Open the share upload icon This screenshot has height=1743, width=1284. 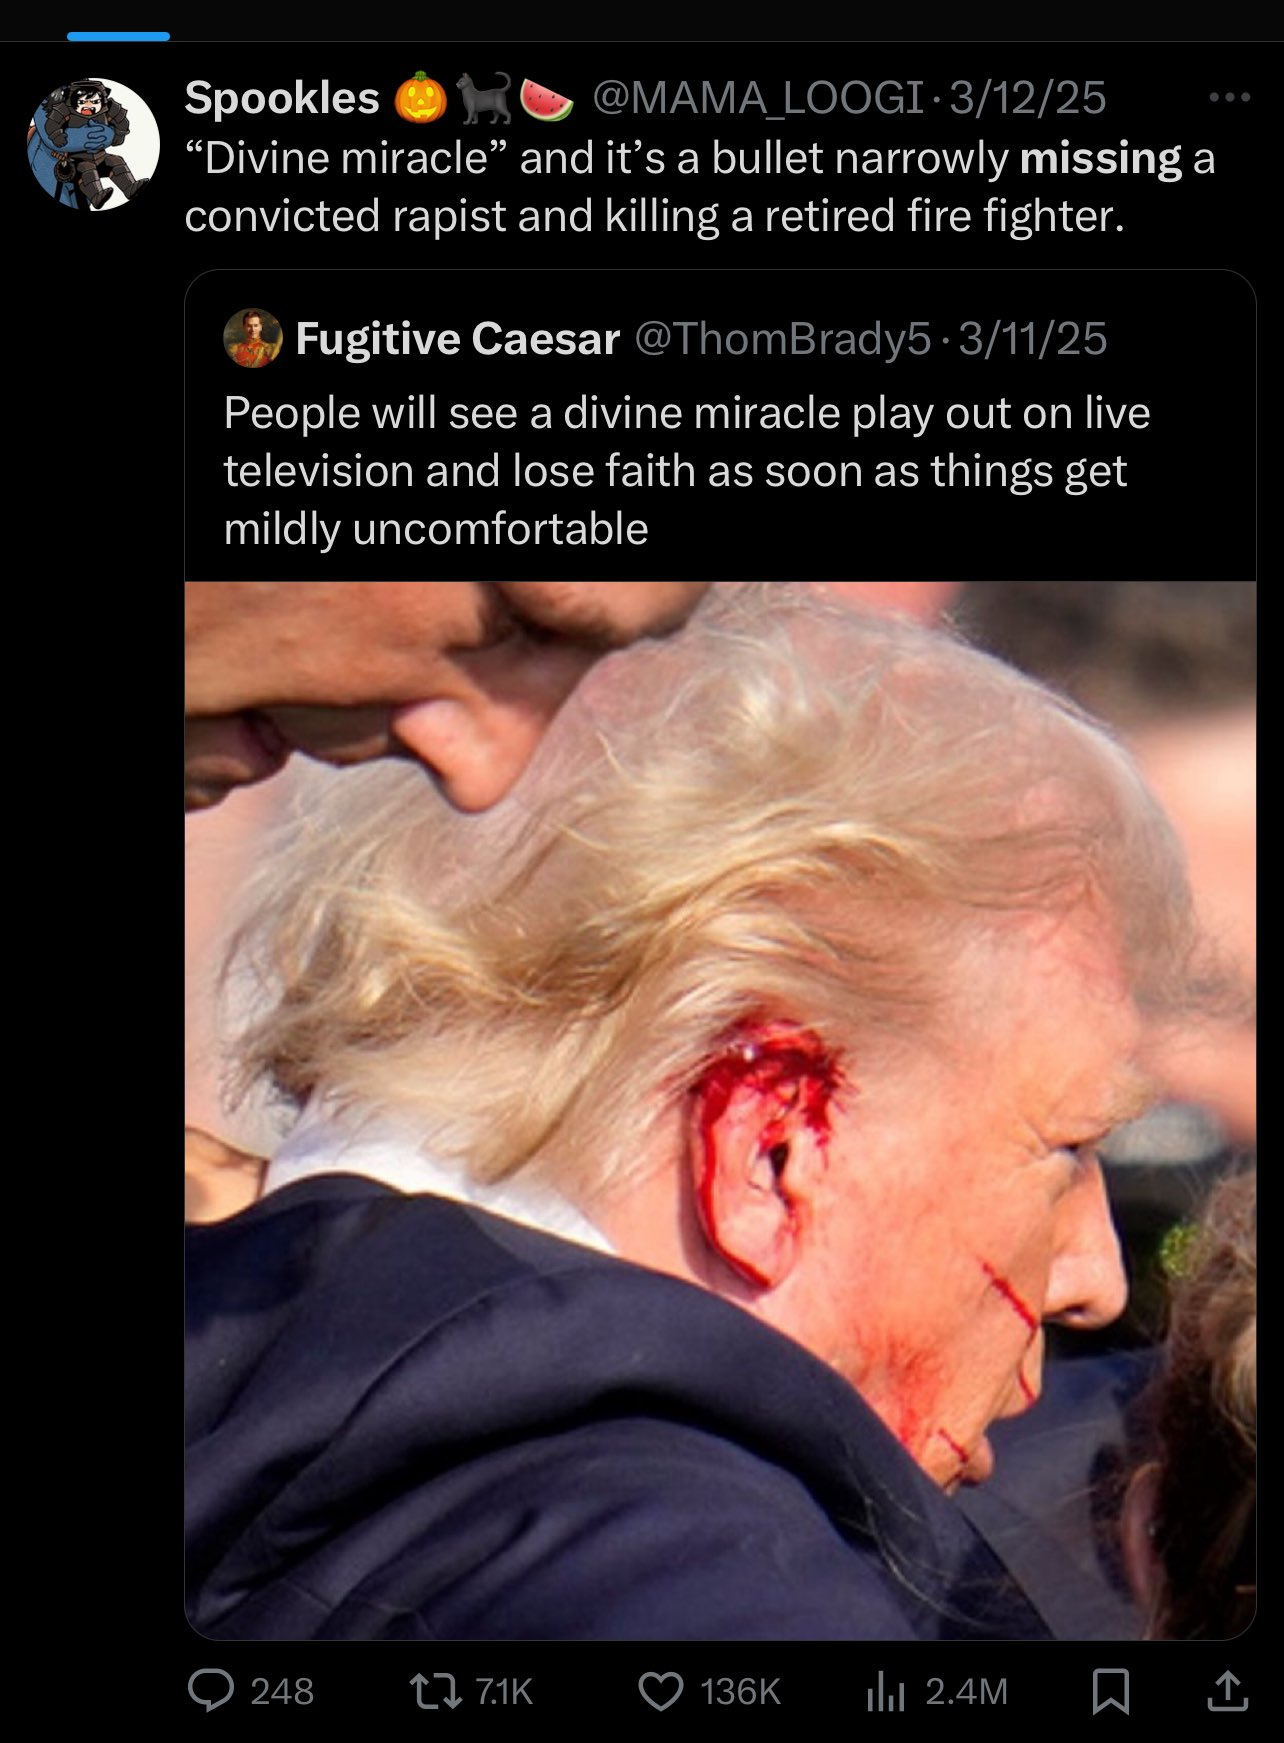click(1227, 1691)
